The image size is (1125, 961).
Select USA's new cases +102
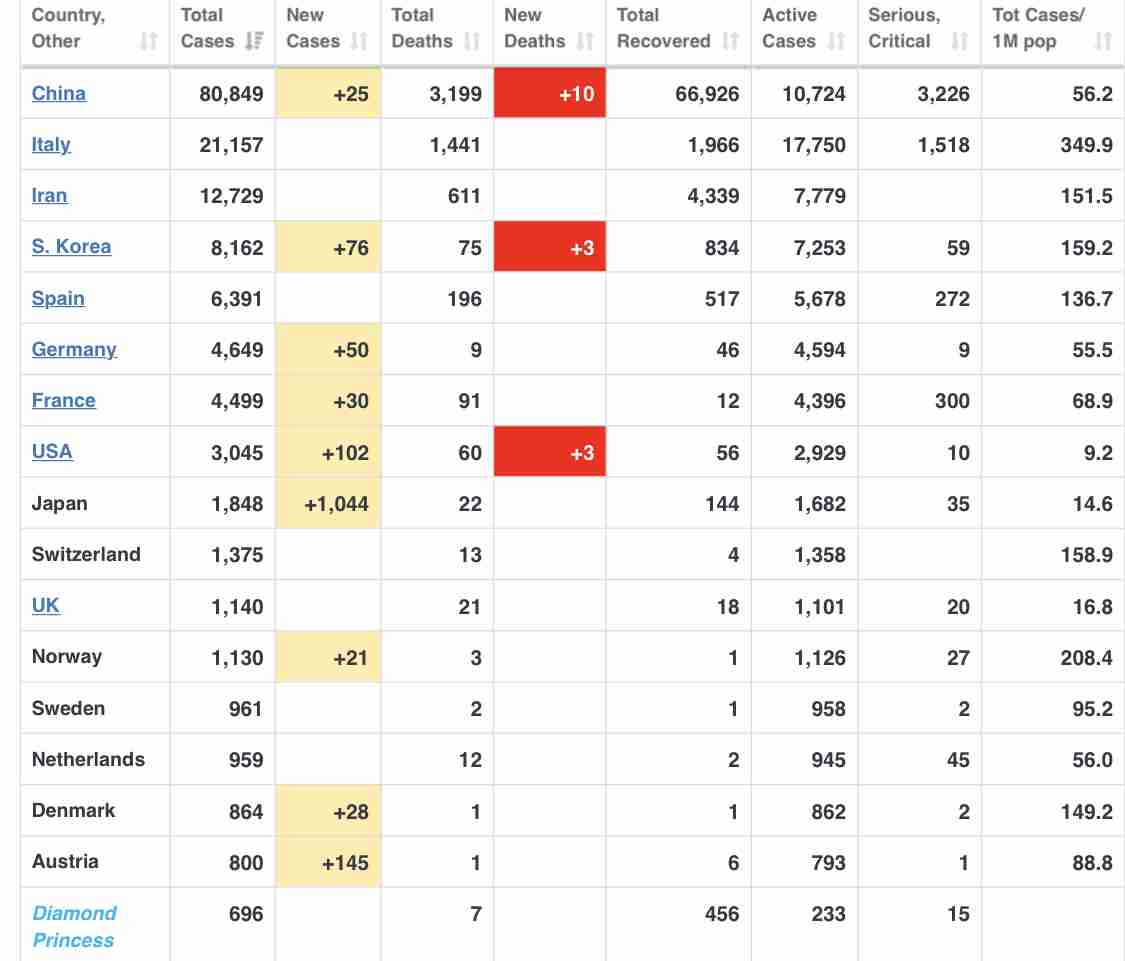tap(328, 452)
